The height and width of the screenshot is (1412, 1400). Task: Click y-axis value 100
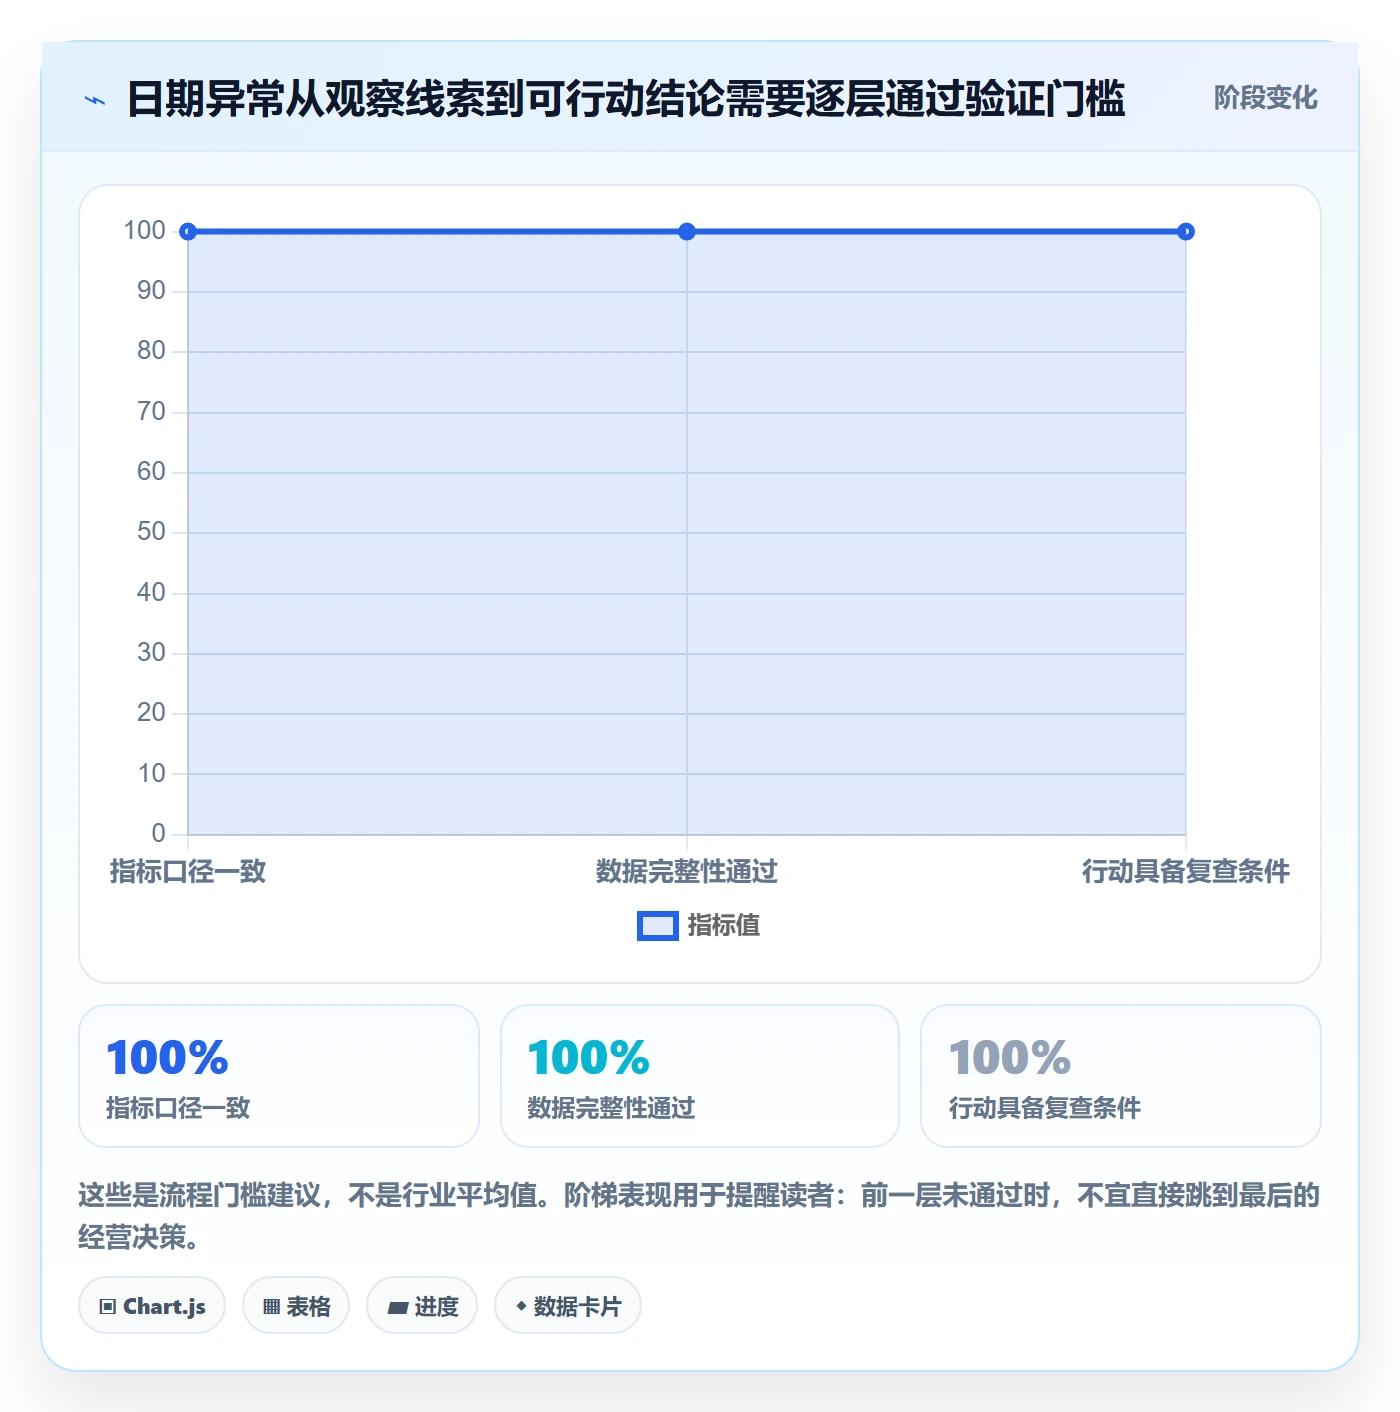[144, 231]
